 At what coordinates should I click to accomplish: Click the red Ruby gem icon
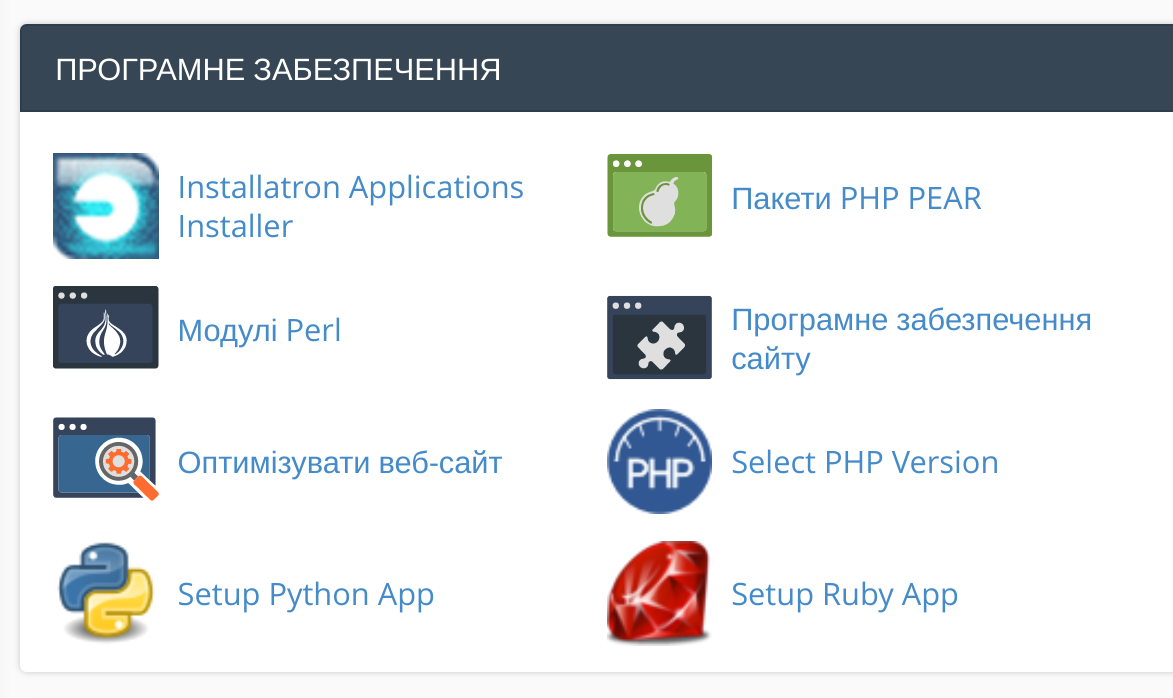659,592
